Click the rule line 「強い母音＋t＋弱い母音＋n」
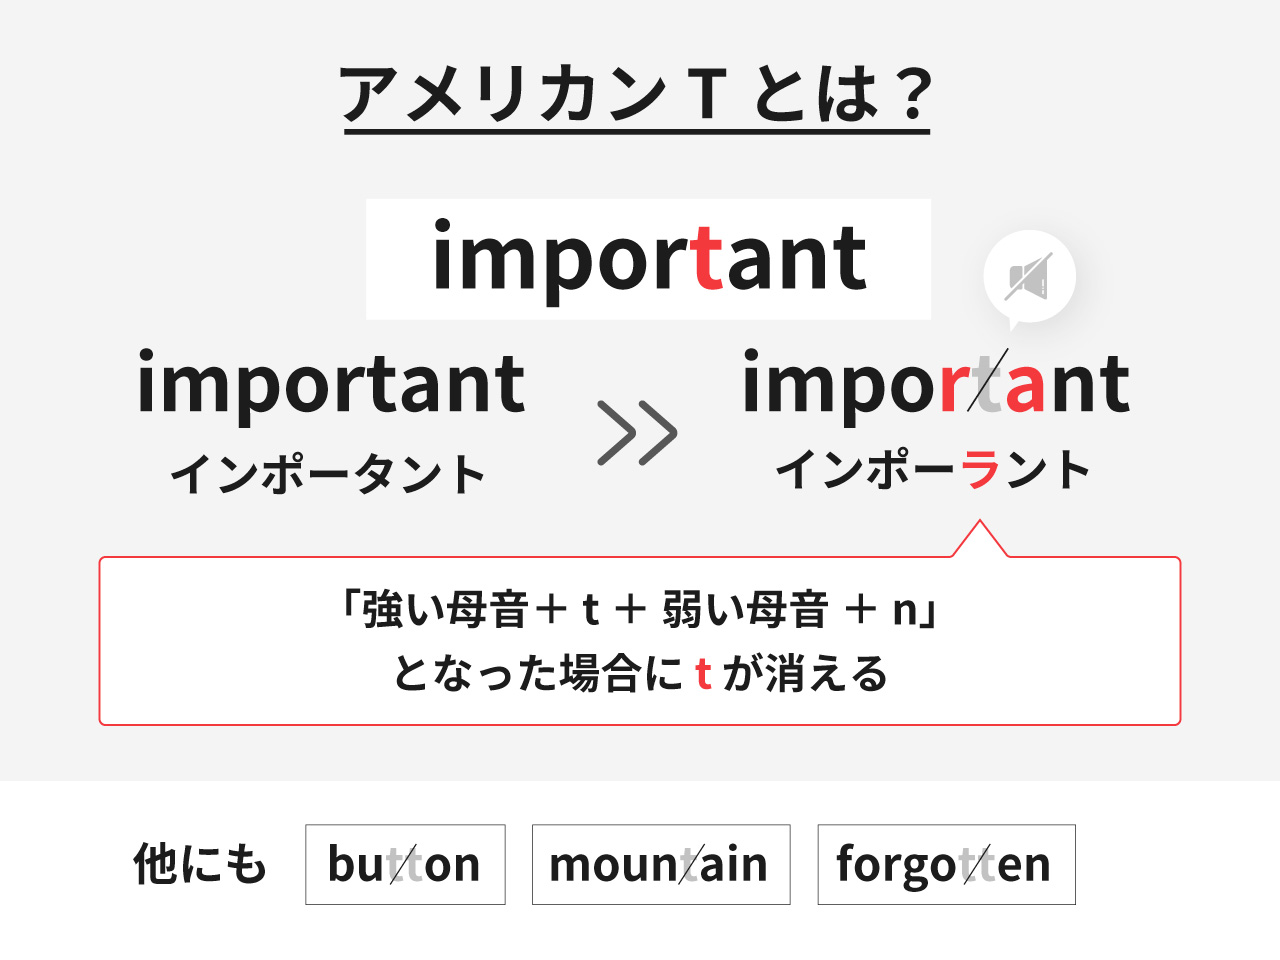This screenshot has width=1280, height=960. click(x=640, y=609)
